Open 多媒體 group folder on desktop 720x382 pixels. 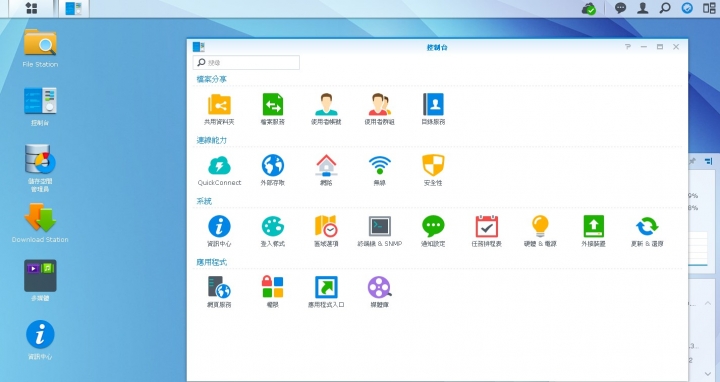40,275
